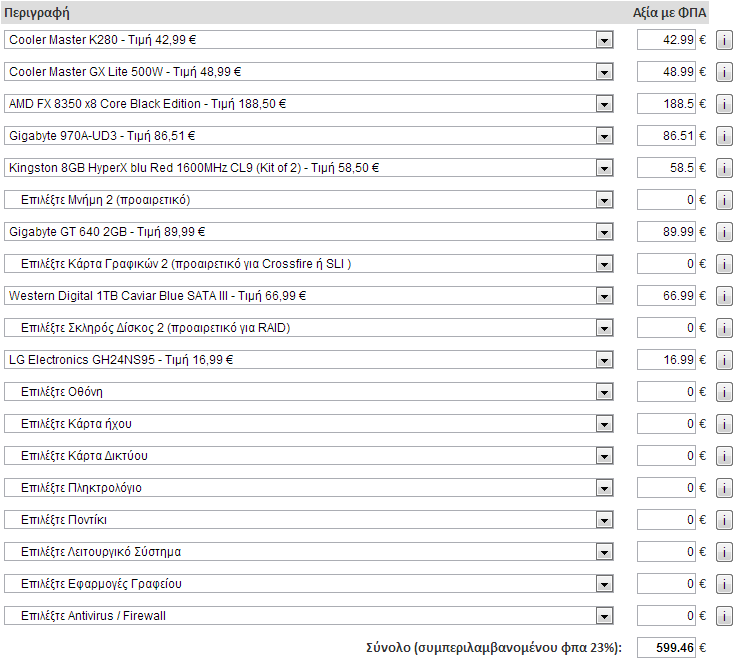Open Επιλέξτε Λειτουργικό Σύστημα dropdown
Viewport: 743px width, 665px height.
tap(308, 552)
